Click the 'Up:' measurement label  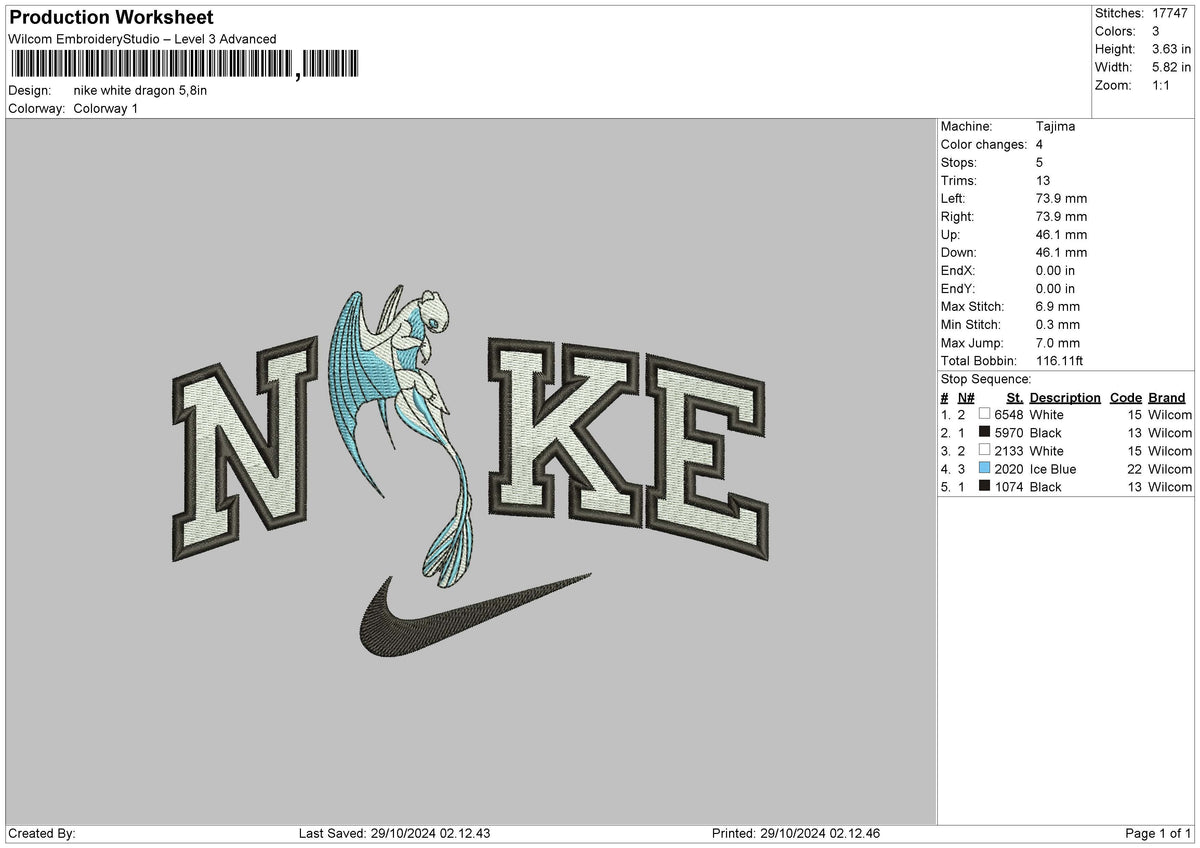(952, 234)
